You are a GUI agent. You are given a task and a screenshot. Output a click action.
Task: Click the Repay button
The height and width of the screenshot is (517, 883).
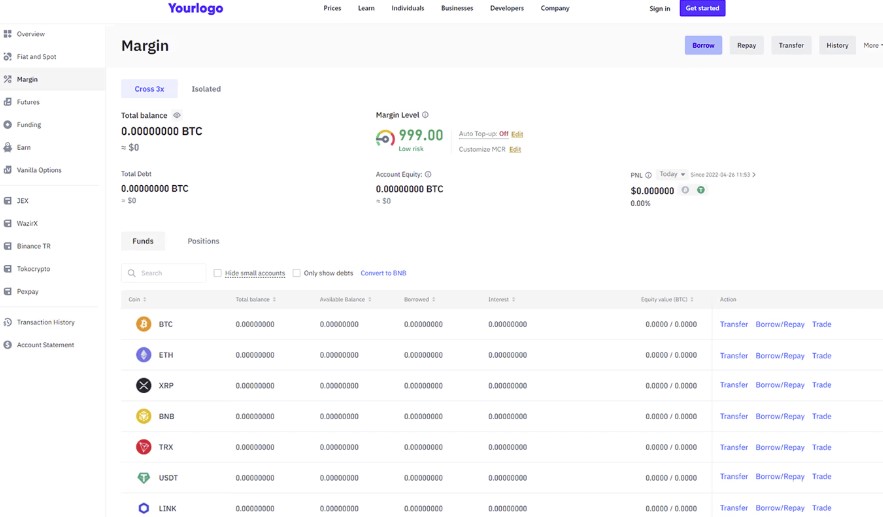coord(747,46)
